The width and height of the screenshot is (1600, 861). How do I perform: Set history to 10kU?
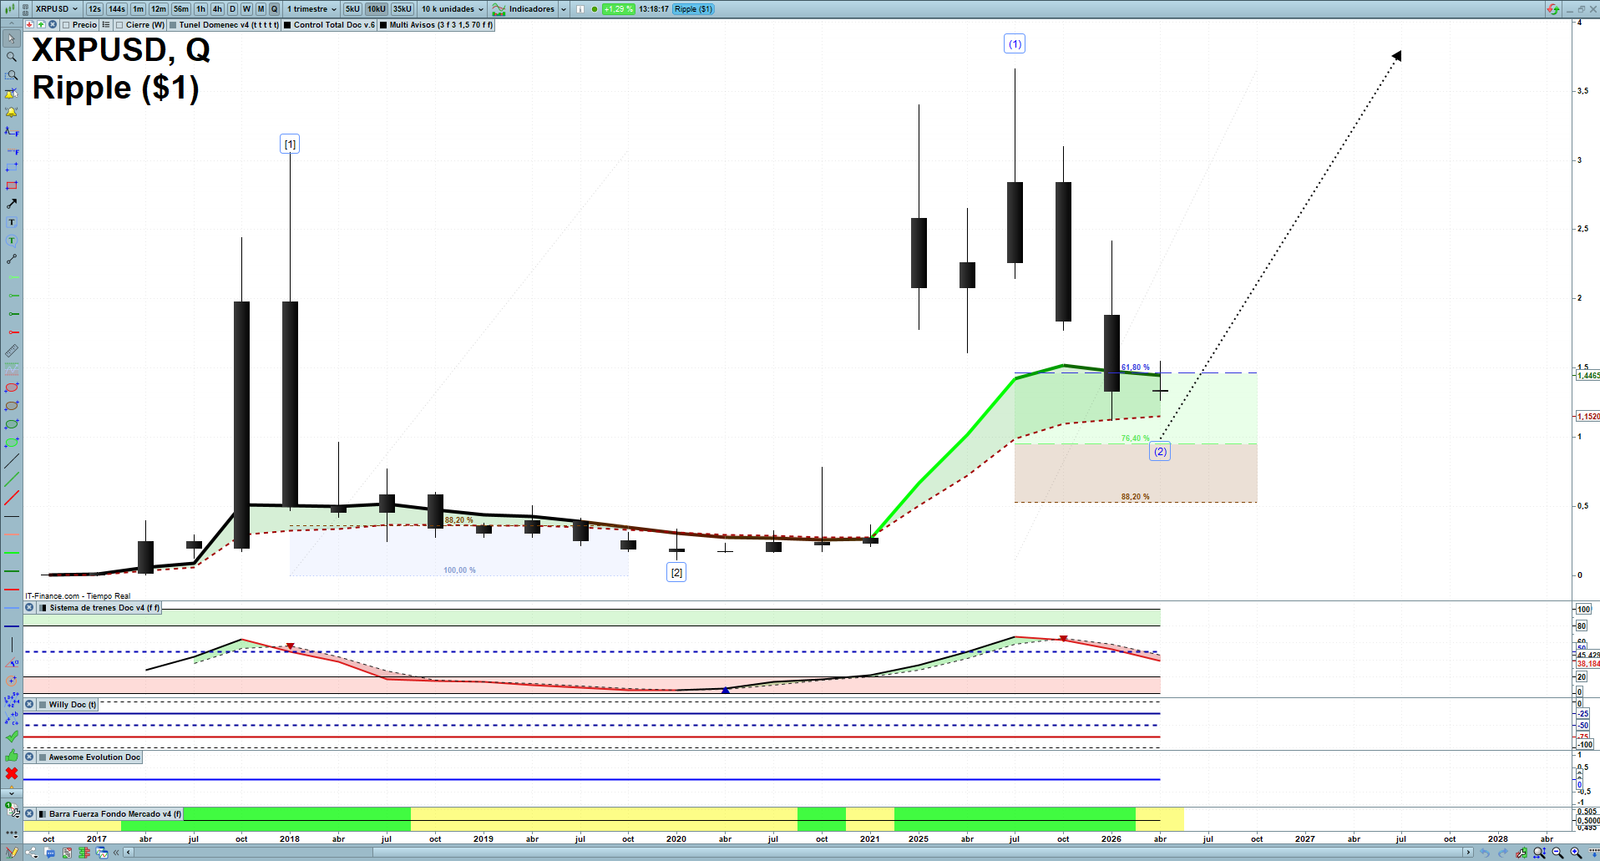coord(376,9)
